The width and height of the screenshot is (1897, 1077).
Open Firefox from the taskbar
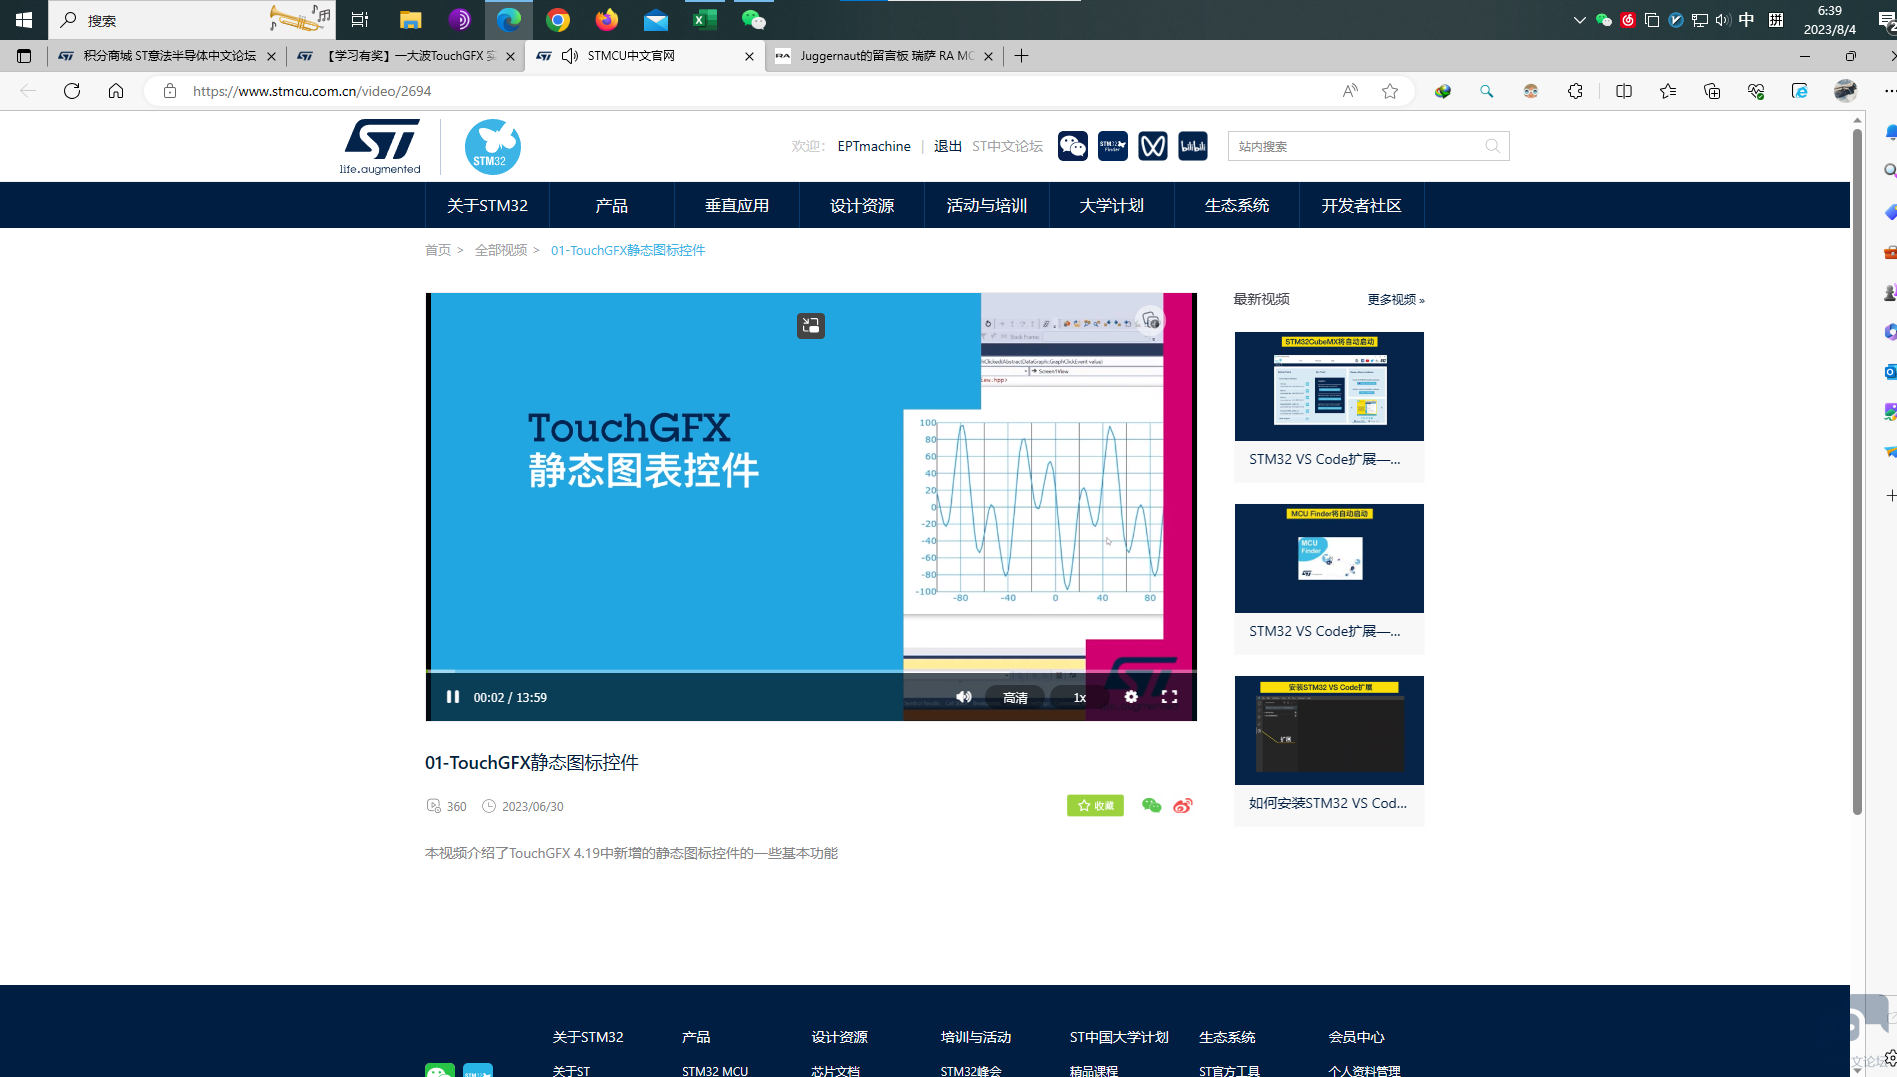tap(607, 20)
